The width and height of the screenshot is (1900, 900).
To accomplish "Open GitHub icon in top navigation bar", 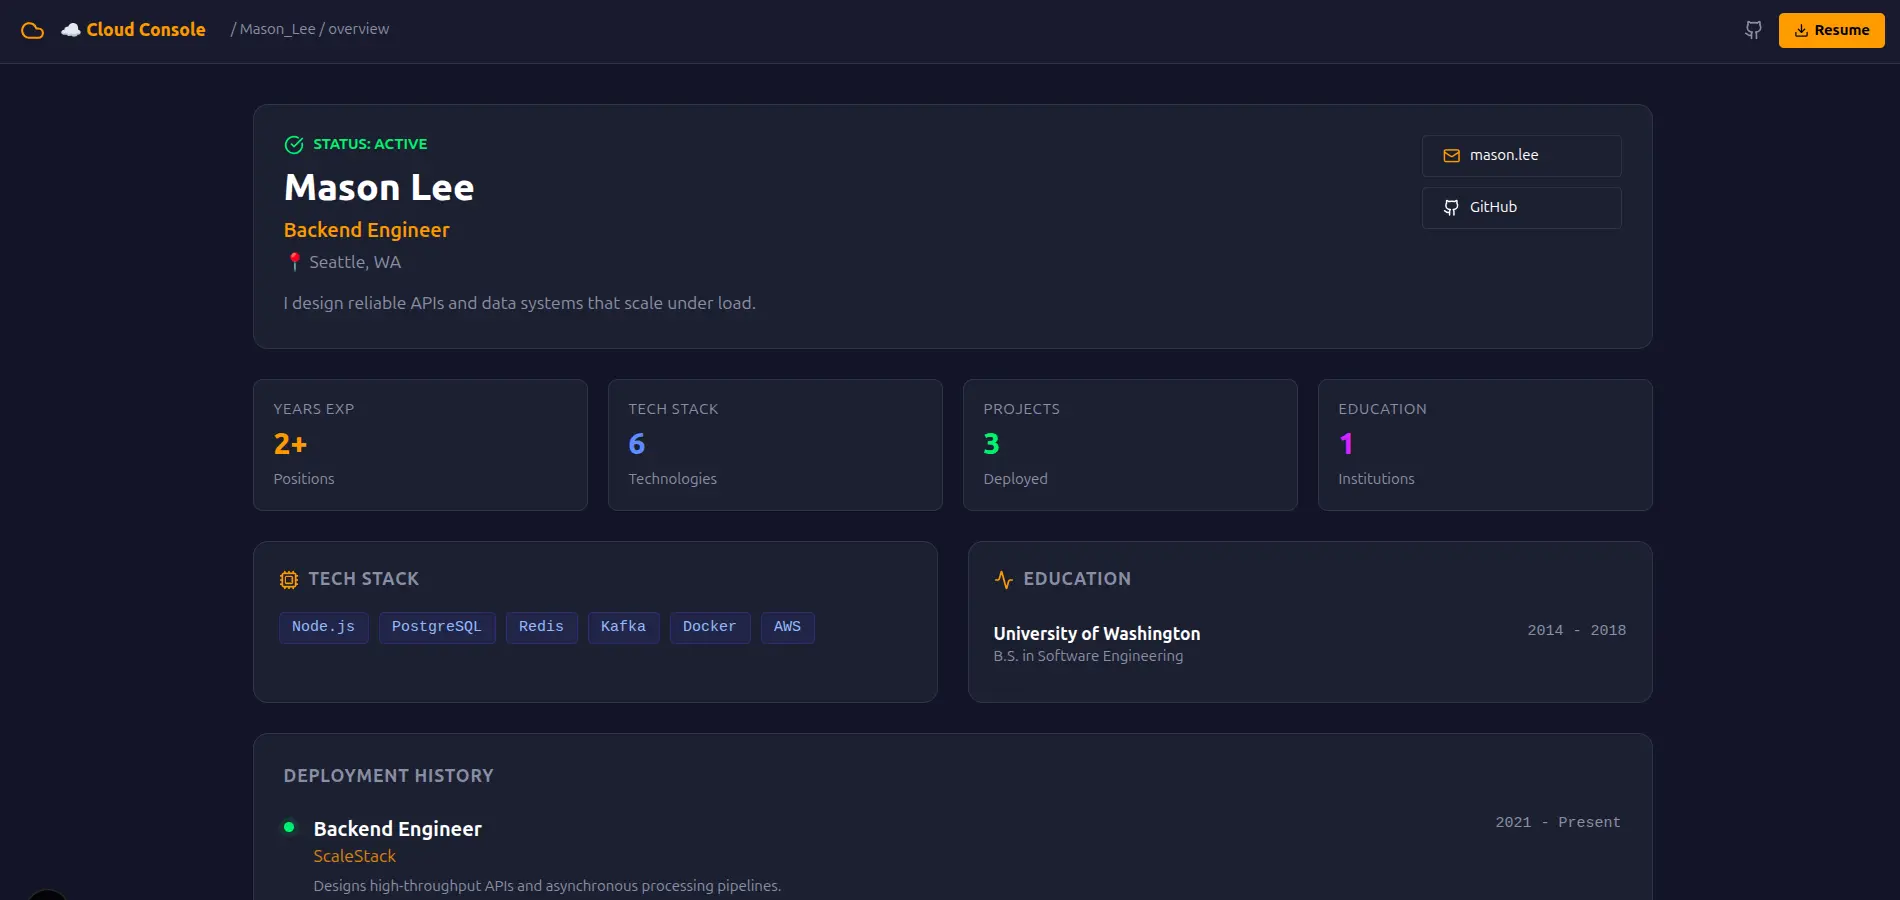I will pyautogui.click(x=1753, y=30).
